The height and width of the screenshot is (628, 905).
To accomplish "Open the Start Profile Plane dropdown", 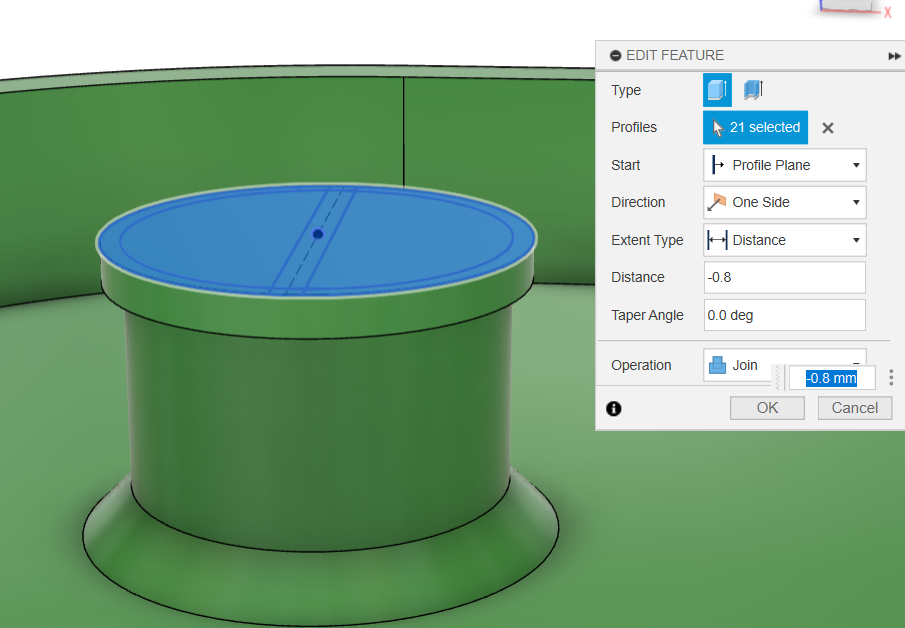I will (785, 165).
